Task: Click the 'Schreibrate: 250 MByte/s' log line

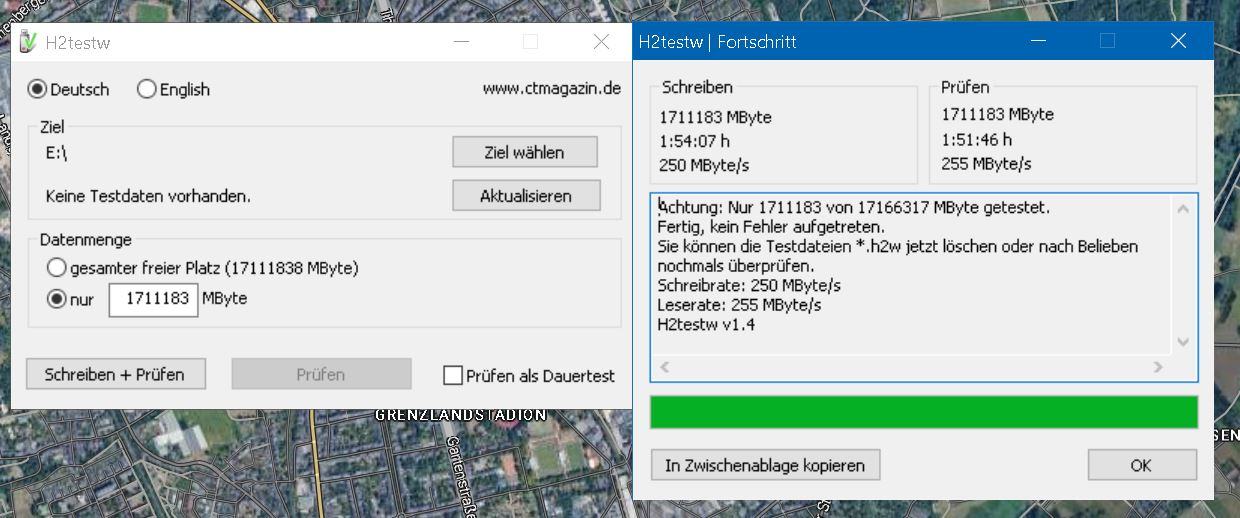Action: (x=749, y=285)
